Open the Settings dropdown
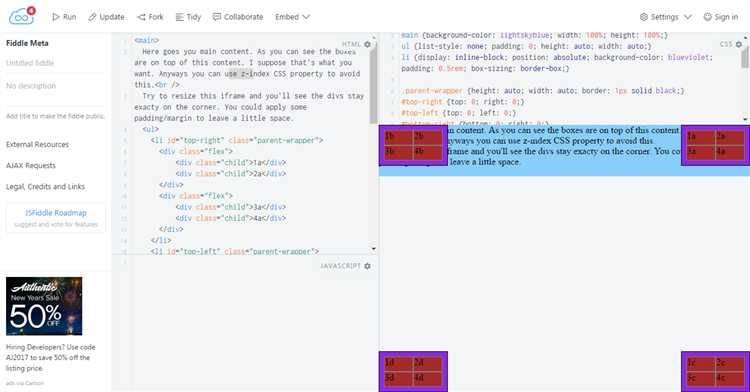The image size is (750, 392). pos(666,17)
